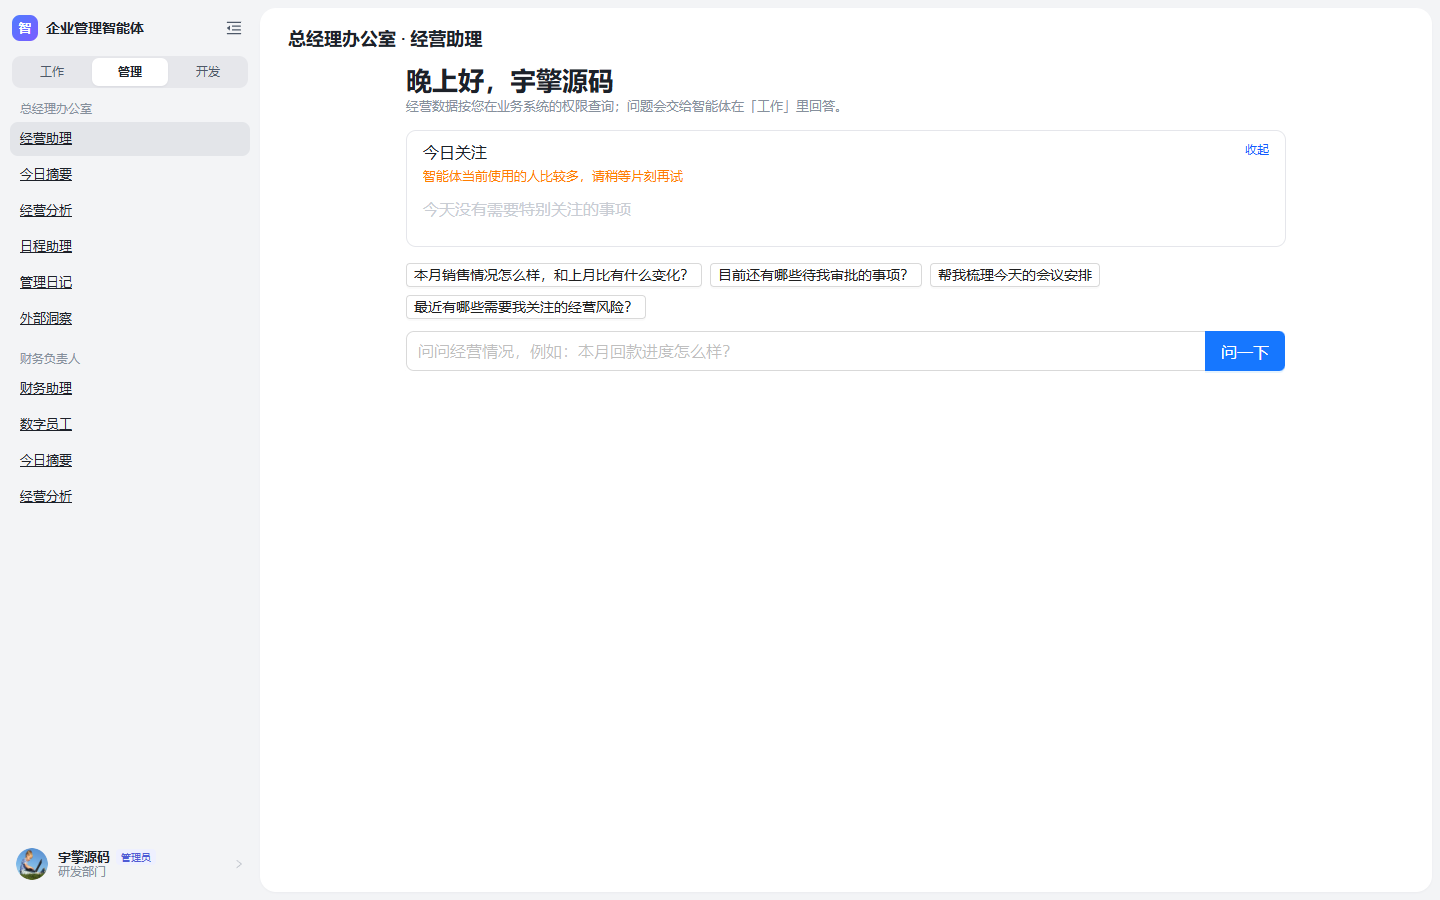Focus the 问问经营情况 input field
Image resolution: width=1440 pixels, height=900 pixels.
point(806,351)
